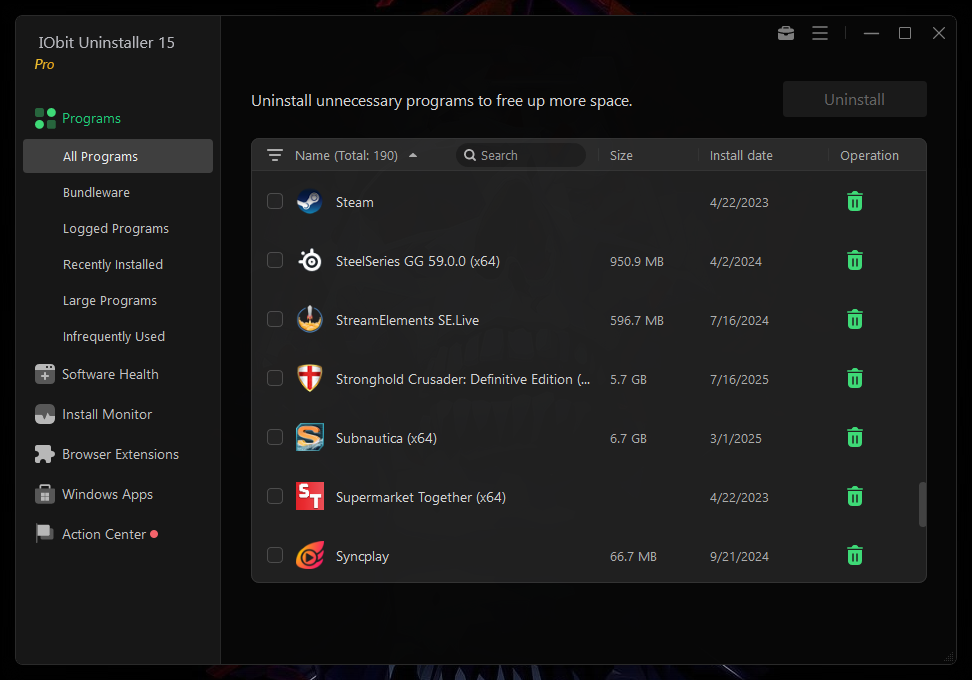Click the program list scrollbar thumb
Viewport: 972px width, 680px height.
tap(922, 505)
